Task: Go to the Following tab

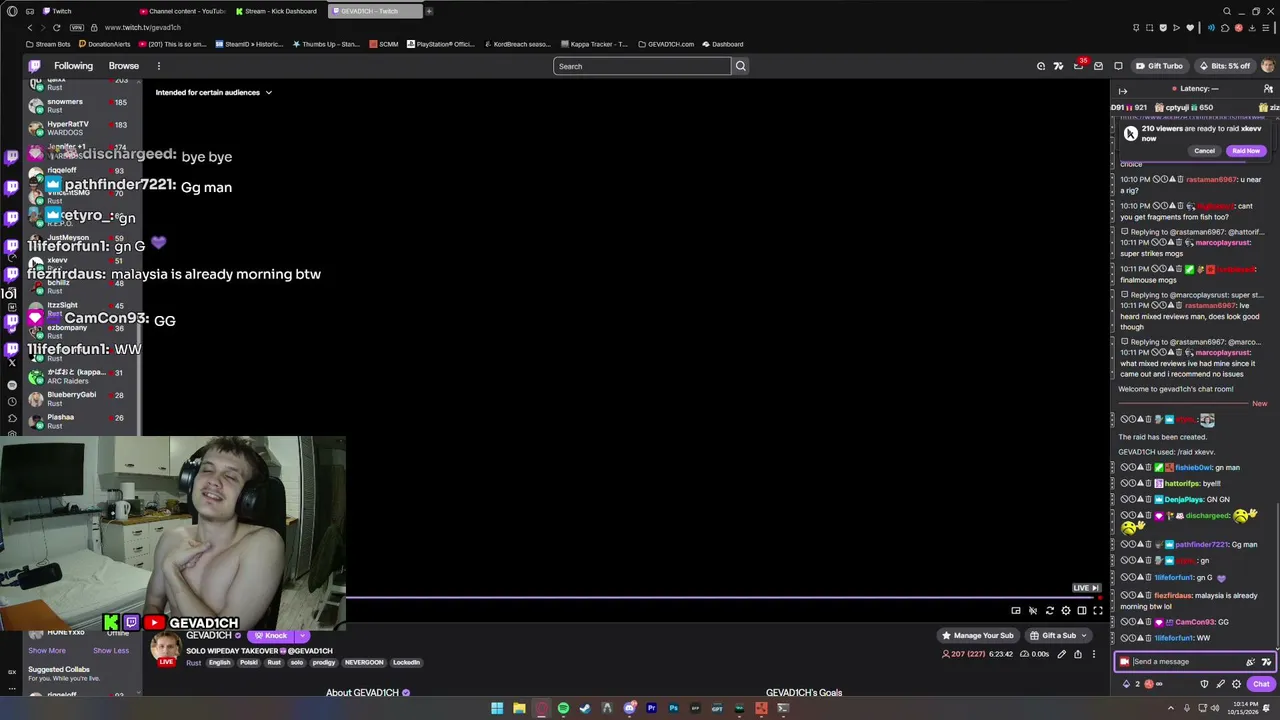Action: tap(73, 66)
